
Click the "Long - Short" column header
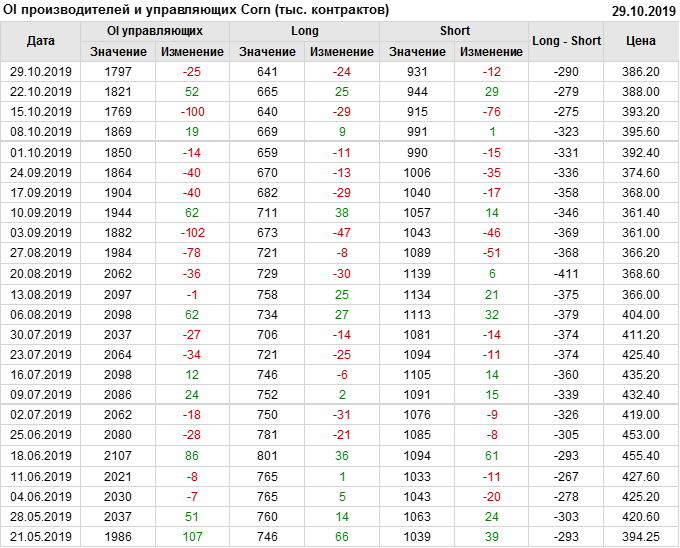coord(567,41)
